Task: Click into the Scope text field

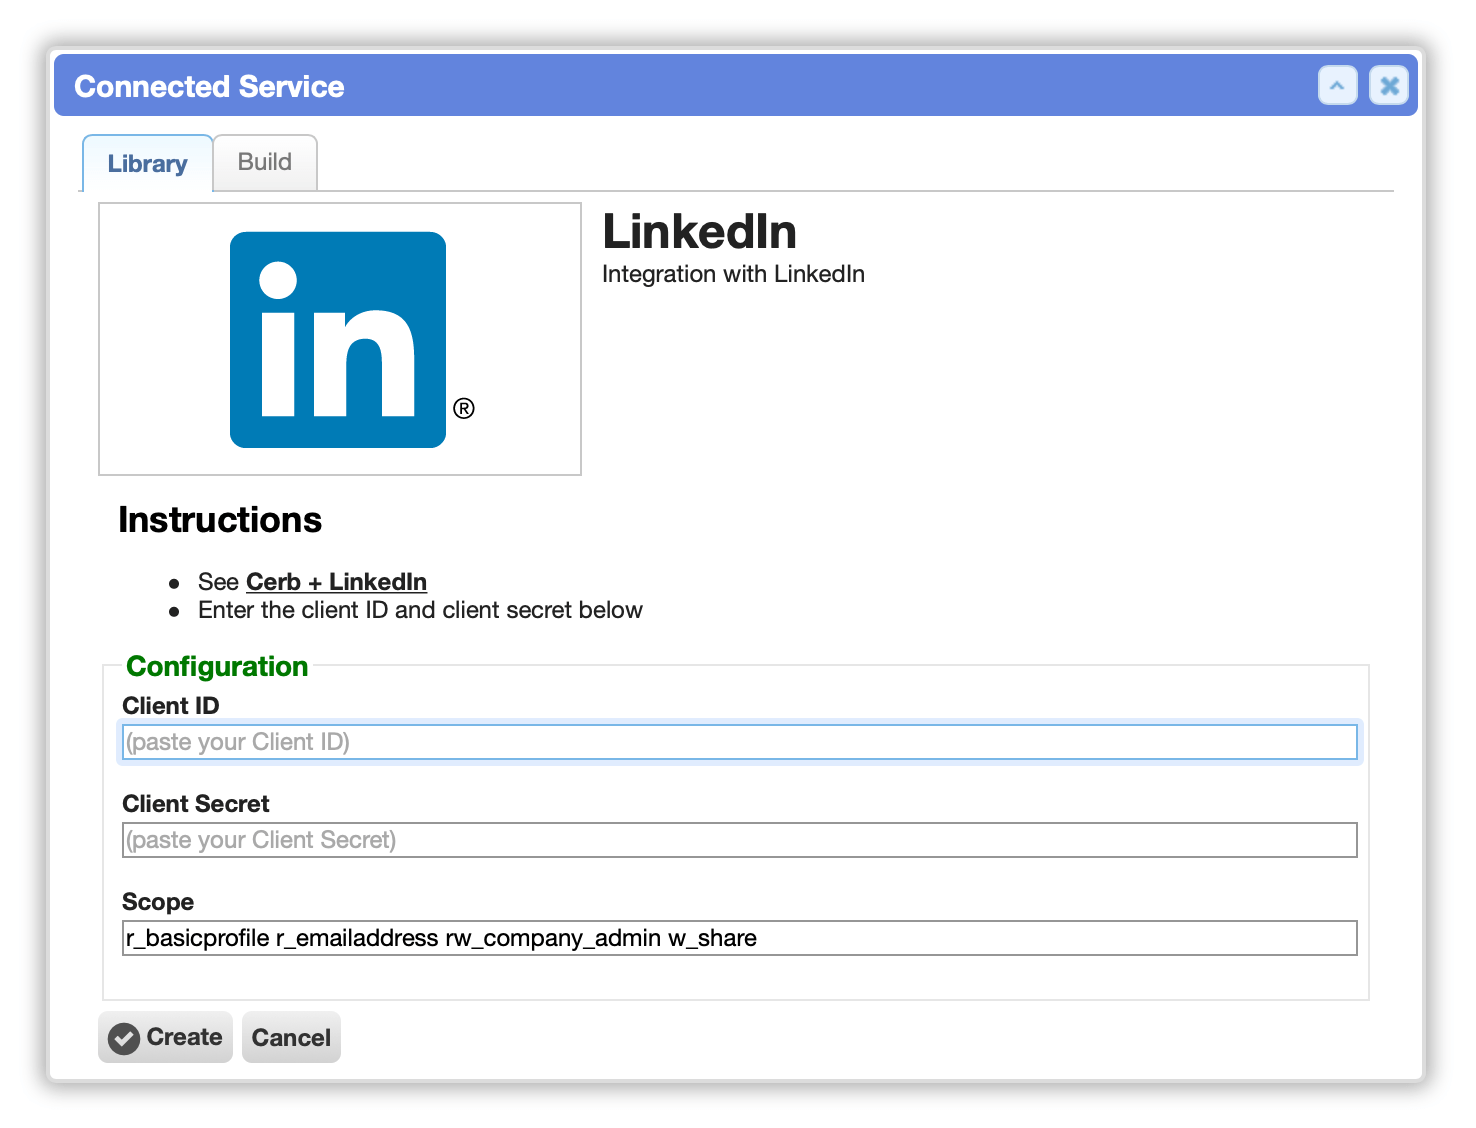Action: click(x=740, y=938)
